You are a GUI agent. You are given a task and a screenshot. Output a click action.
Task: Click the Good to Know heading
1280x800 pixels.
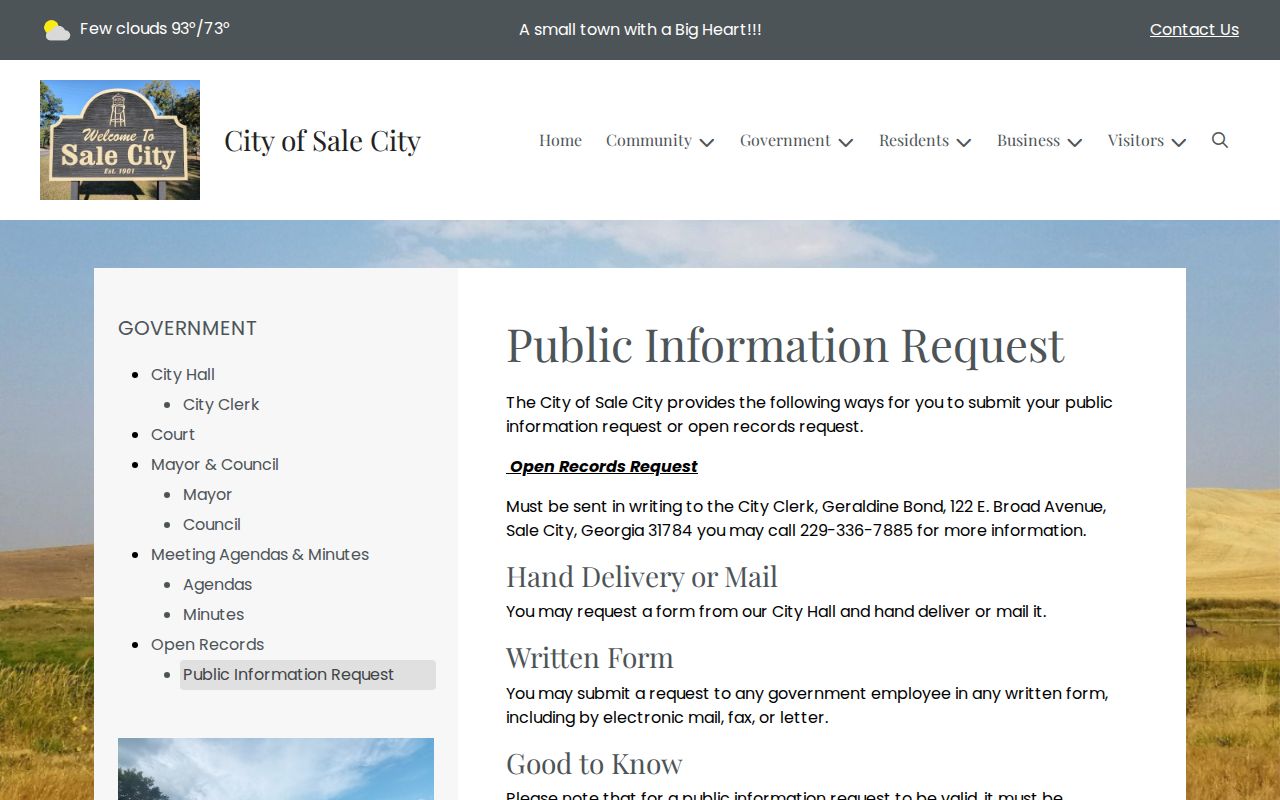594,764
